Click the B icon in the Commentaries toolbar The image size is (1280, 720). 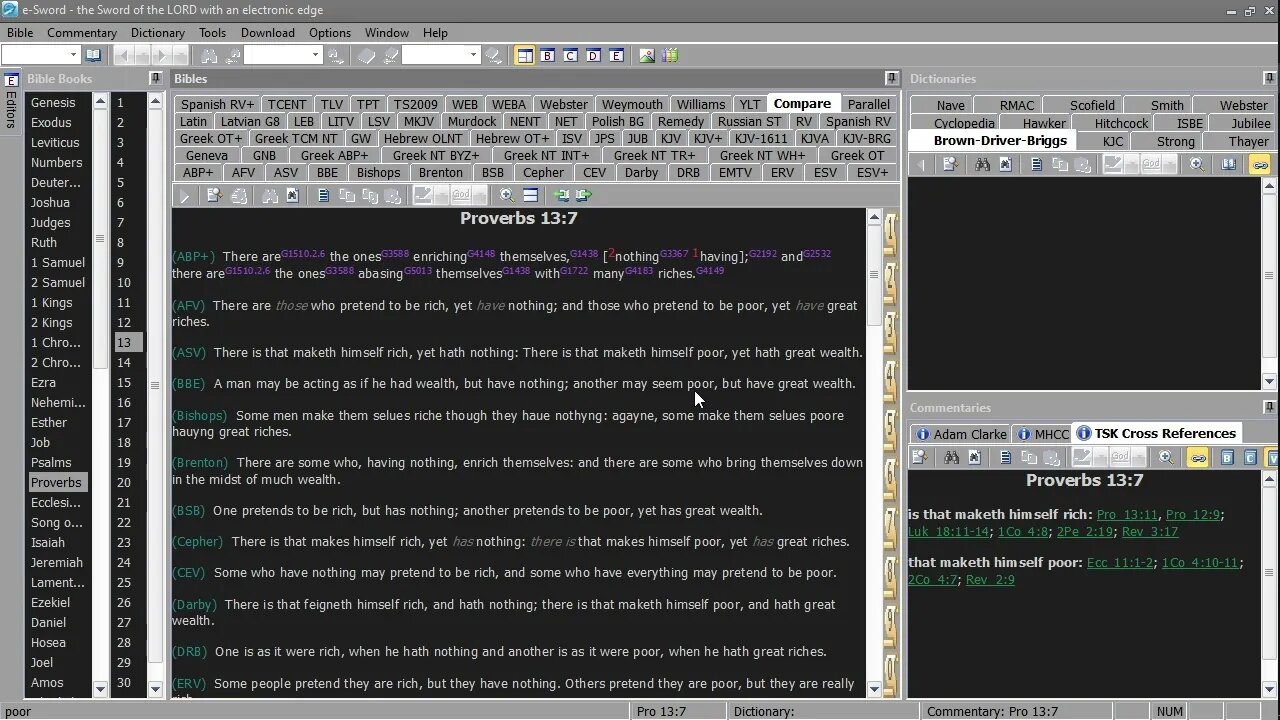1227,458
